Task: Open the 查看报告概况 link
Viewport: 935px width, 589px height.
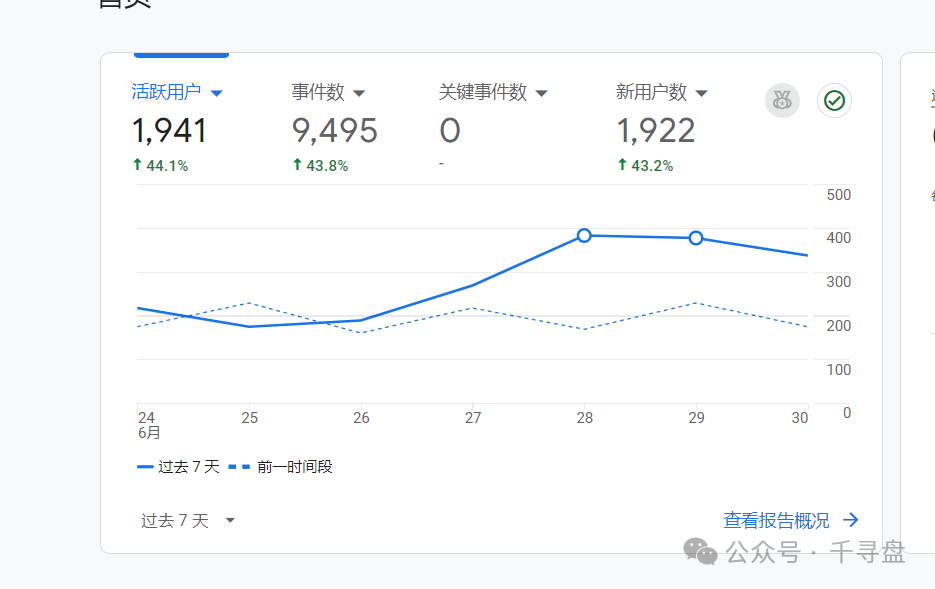Action: [x=776, y=520]
